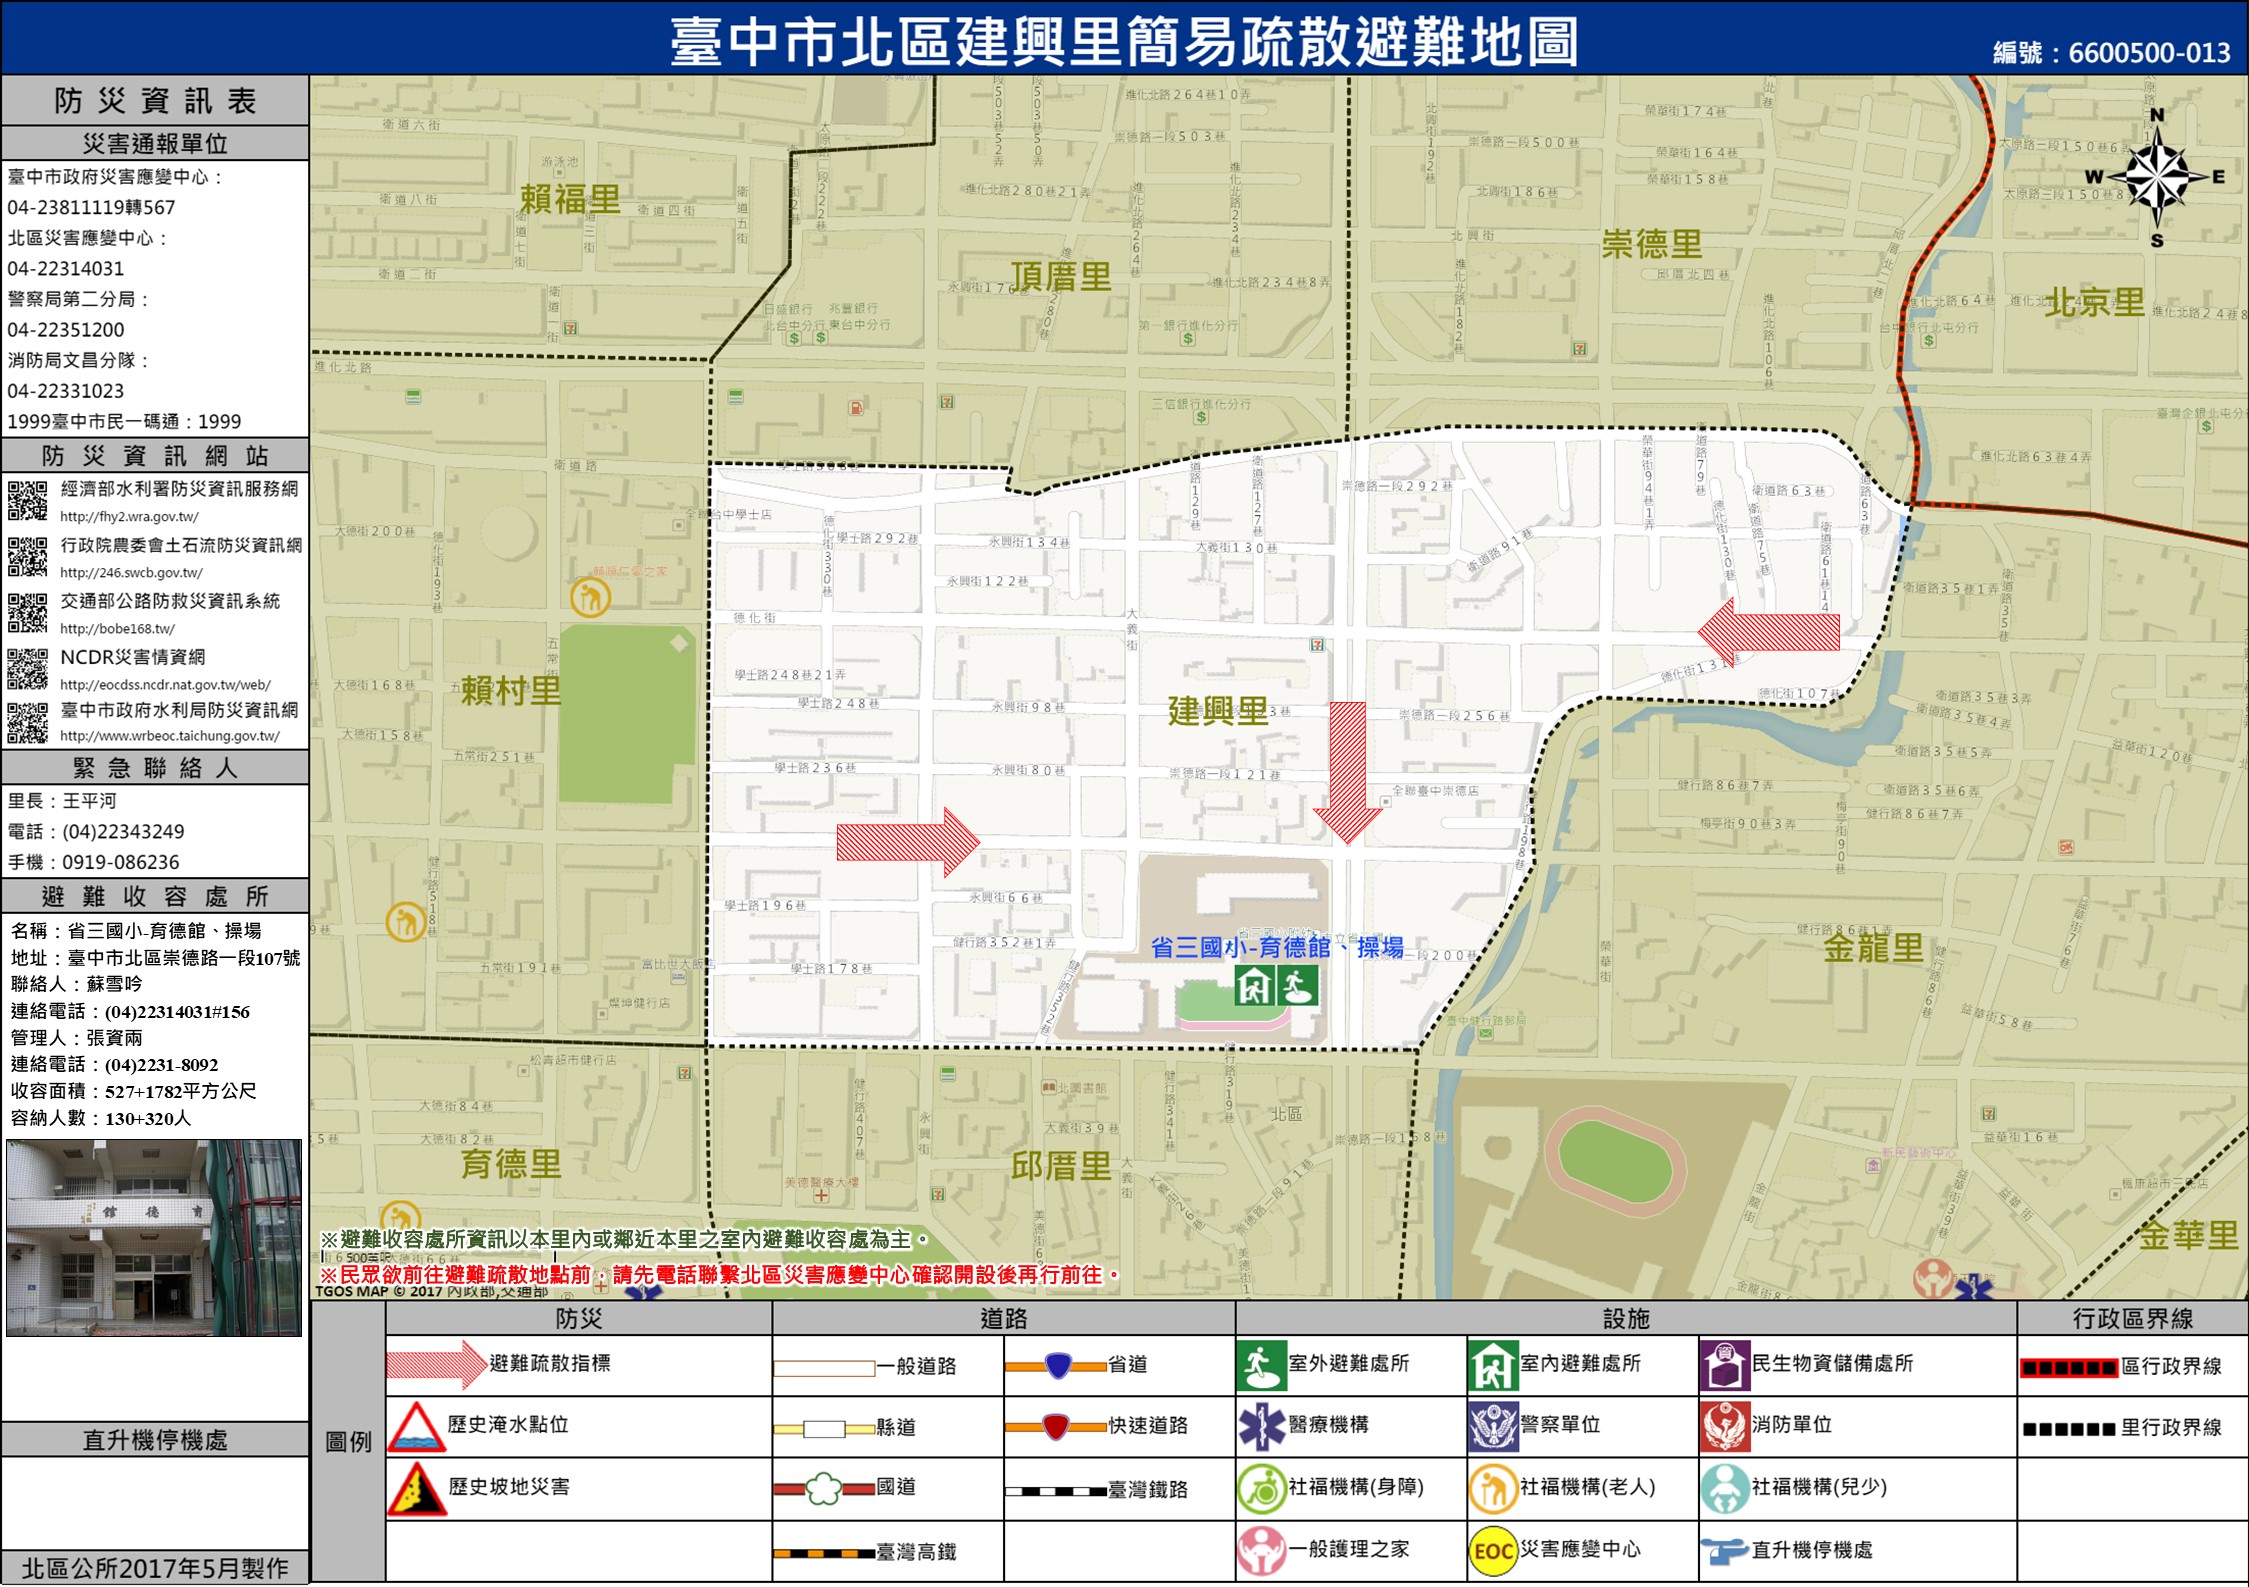Click the 一般護理之家 pink legend icon
The height and width of the screenshot is (1587, 2249).
point(1261,1551)
